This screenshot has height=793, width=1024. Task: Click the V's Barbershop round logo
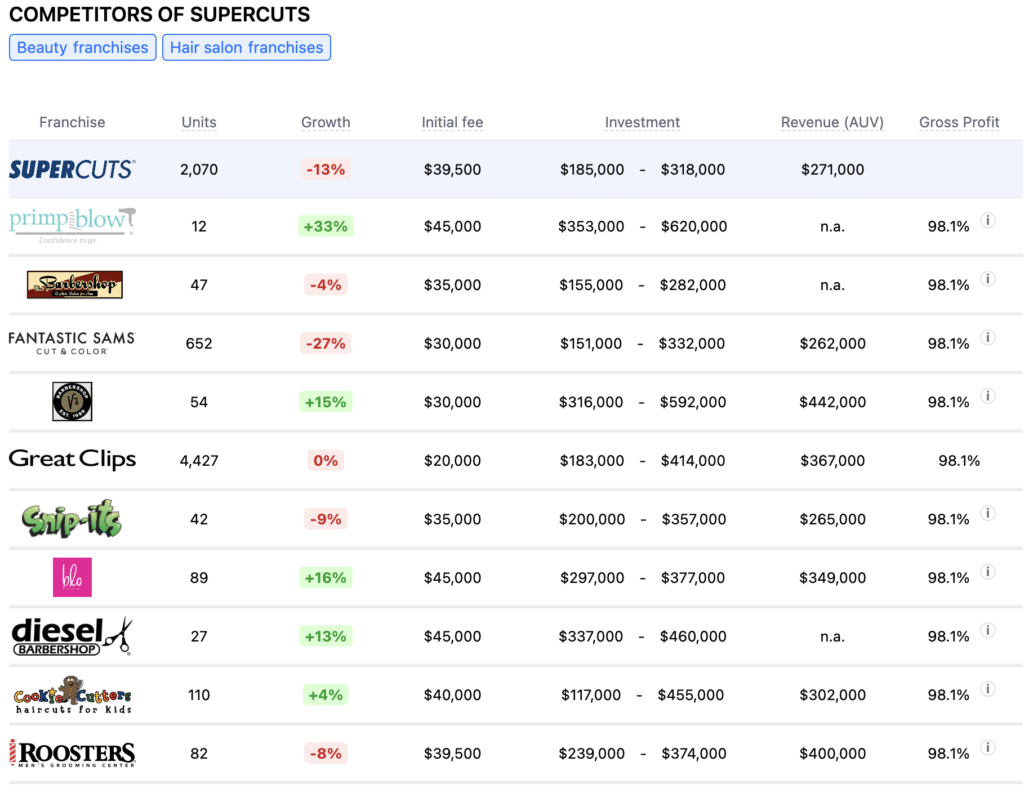pyautogui.click(x=72, y=401)
